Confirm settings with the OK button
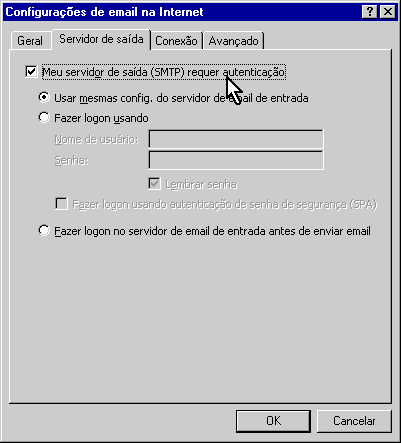 coord(273,421)
